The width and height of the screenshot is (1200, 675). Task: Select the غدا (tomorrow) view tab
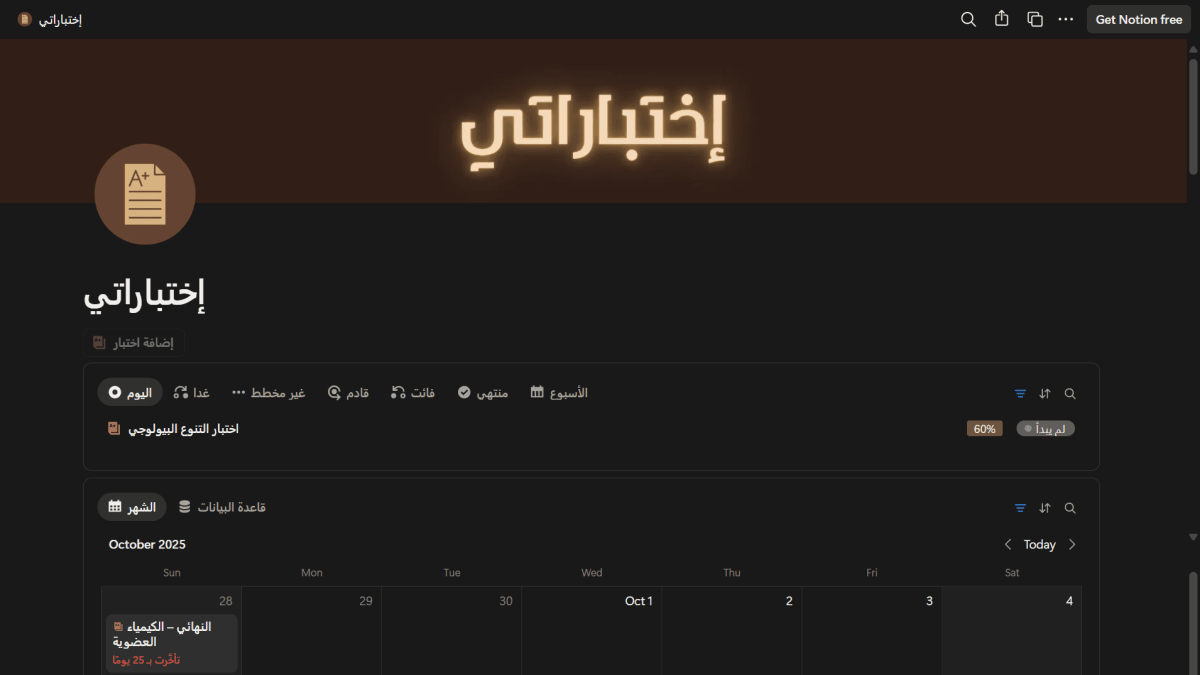click(190, 392)
